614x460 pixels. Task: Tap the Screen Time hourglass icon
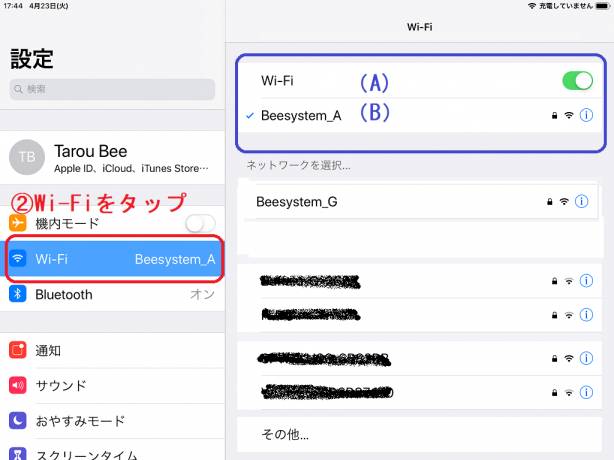(18, 455)
